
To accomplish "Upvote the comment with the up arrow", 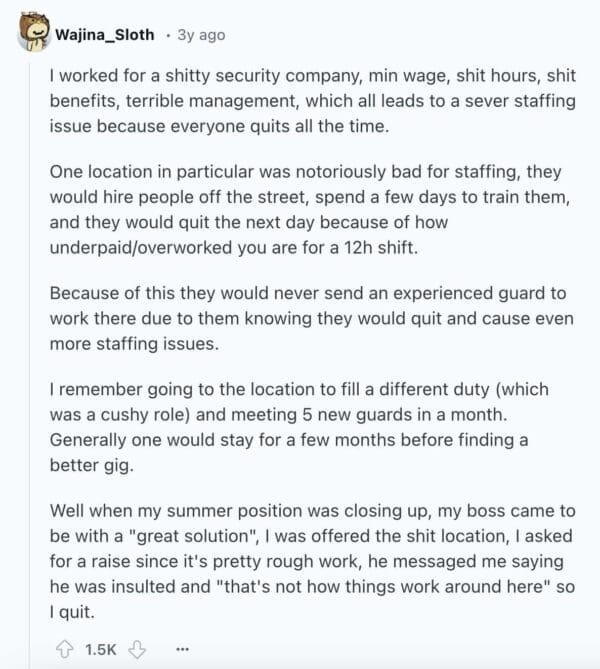I will tap(67, 649).
